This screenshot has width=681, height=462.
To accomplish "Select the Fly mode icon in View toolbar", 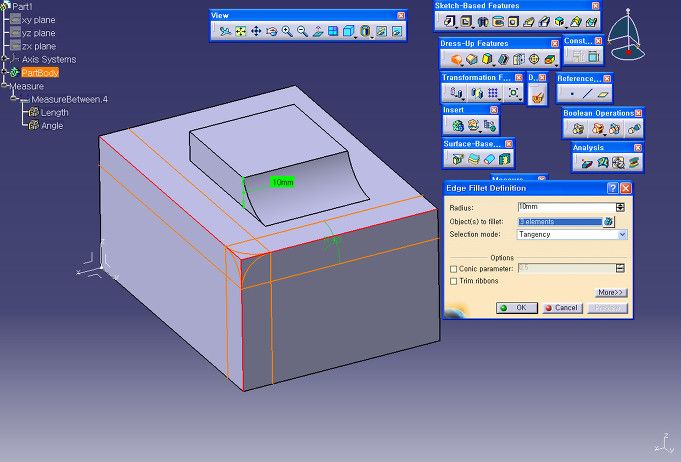I will point(225,31).
